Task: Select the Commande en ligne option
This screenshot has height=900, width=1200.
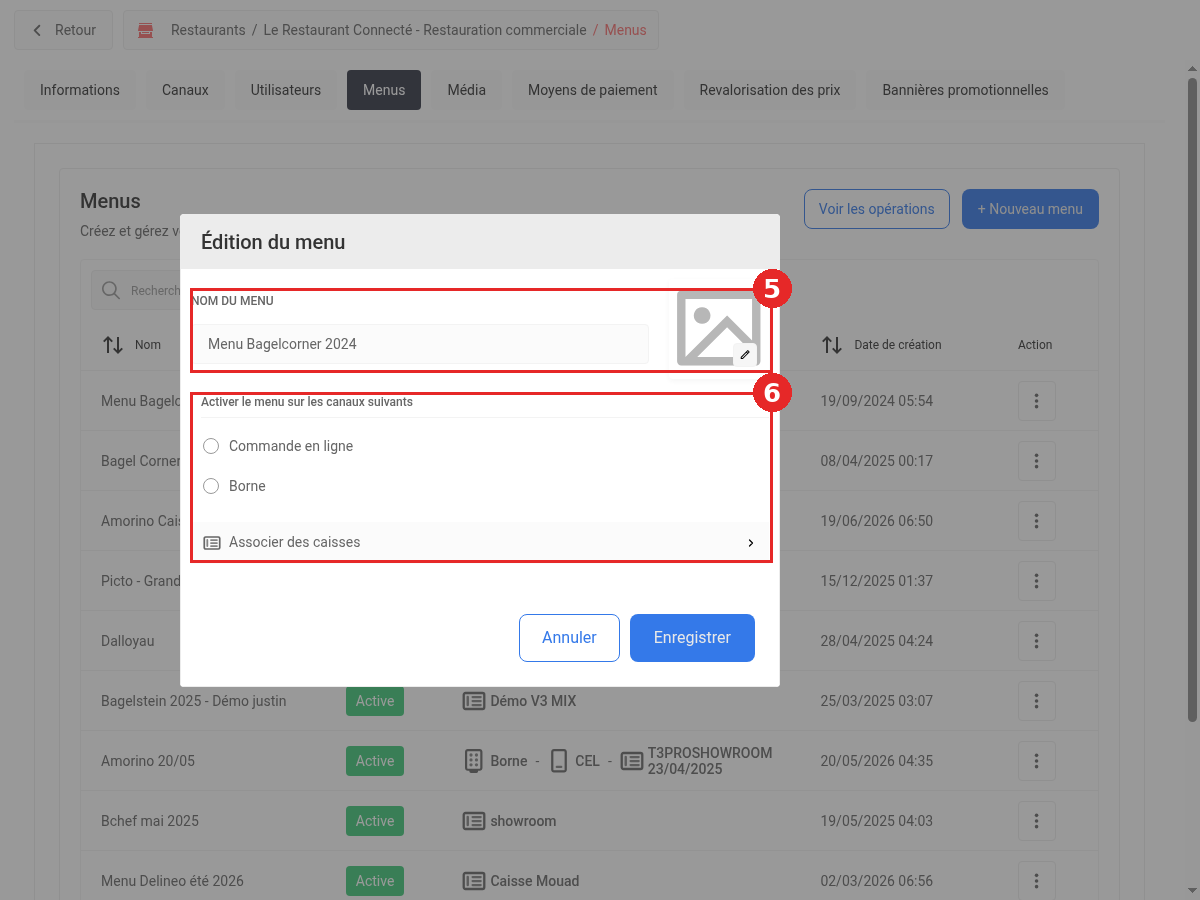Action: coord(211,446)
